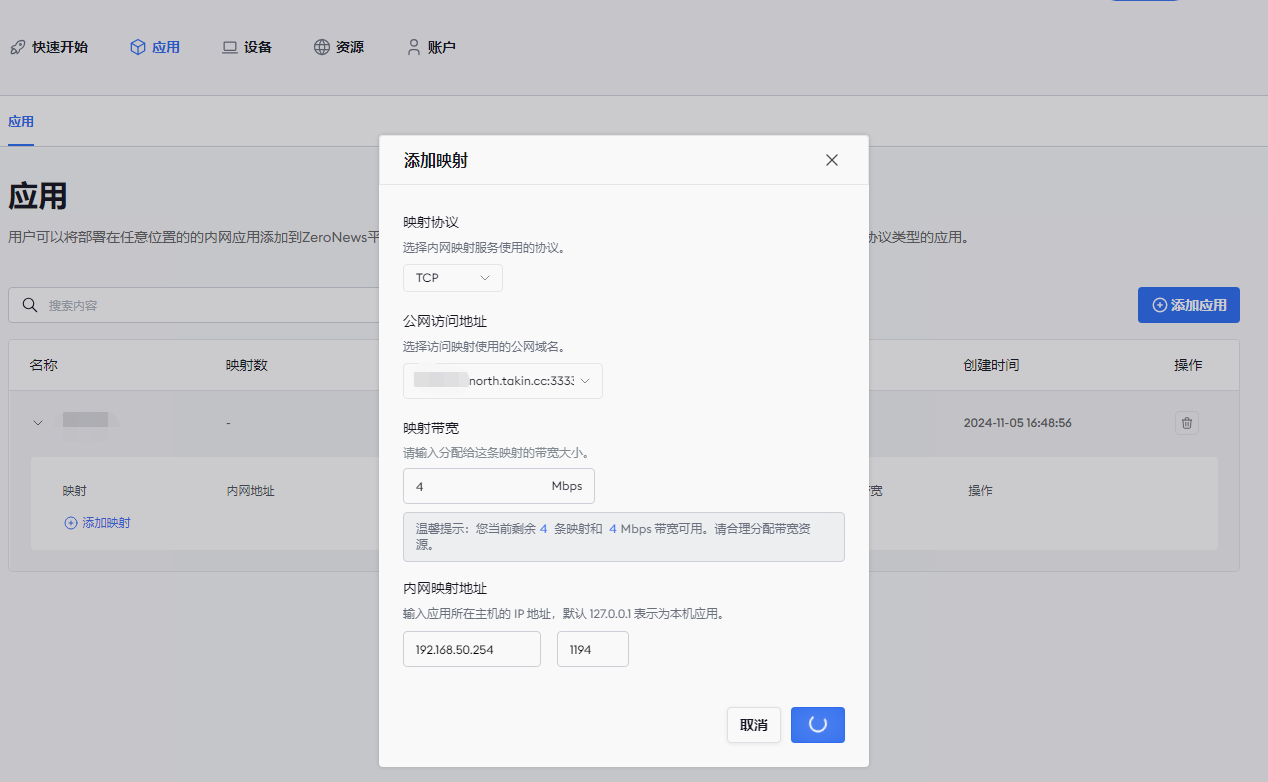Click the blue loading submit button
The width and height of the screenshot is (1268, 782).
[x=818, y=725]
